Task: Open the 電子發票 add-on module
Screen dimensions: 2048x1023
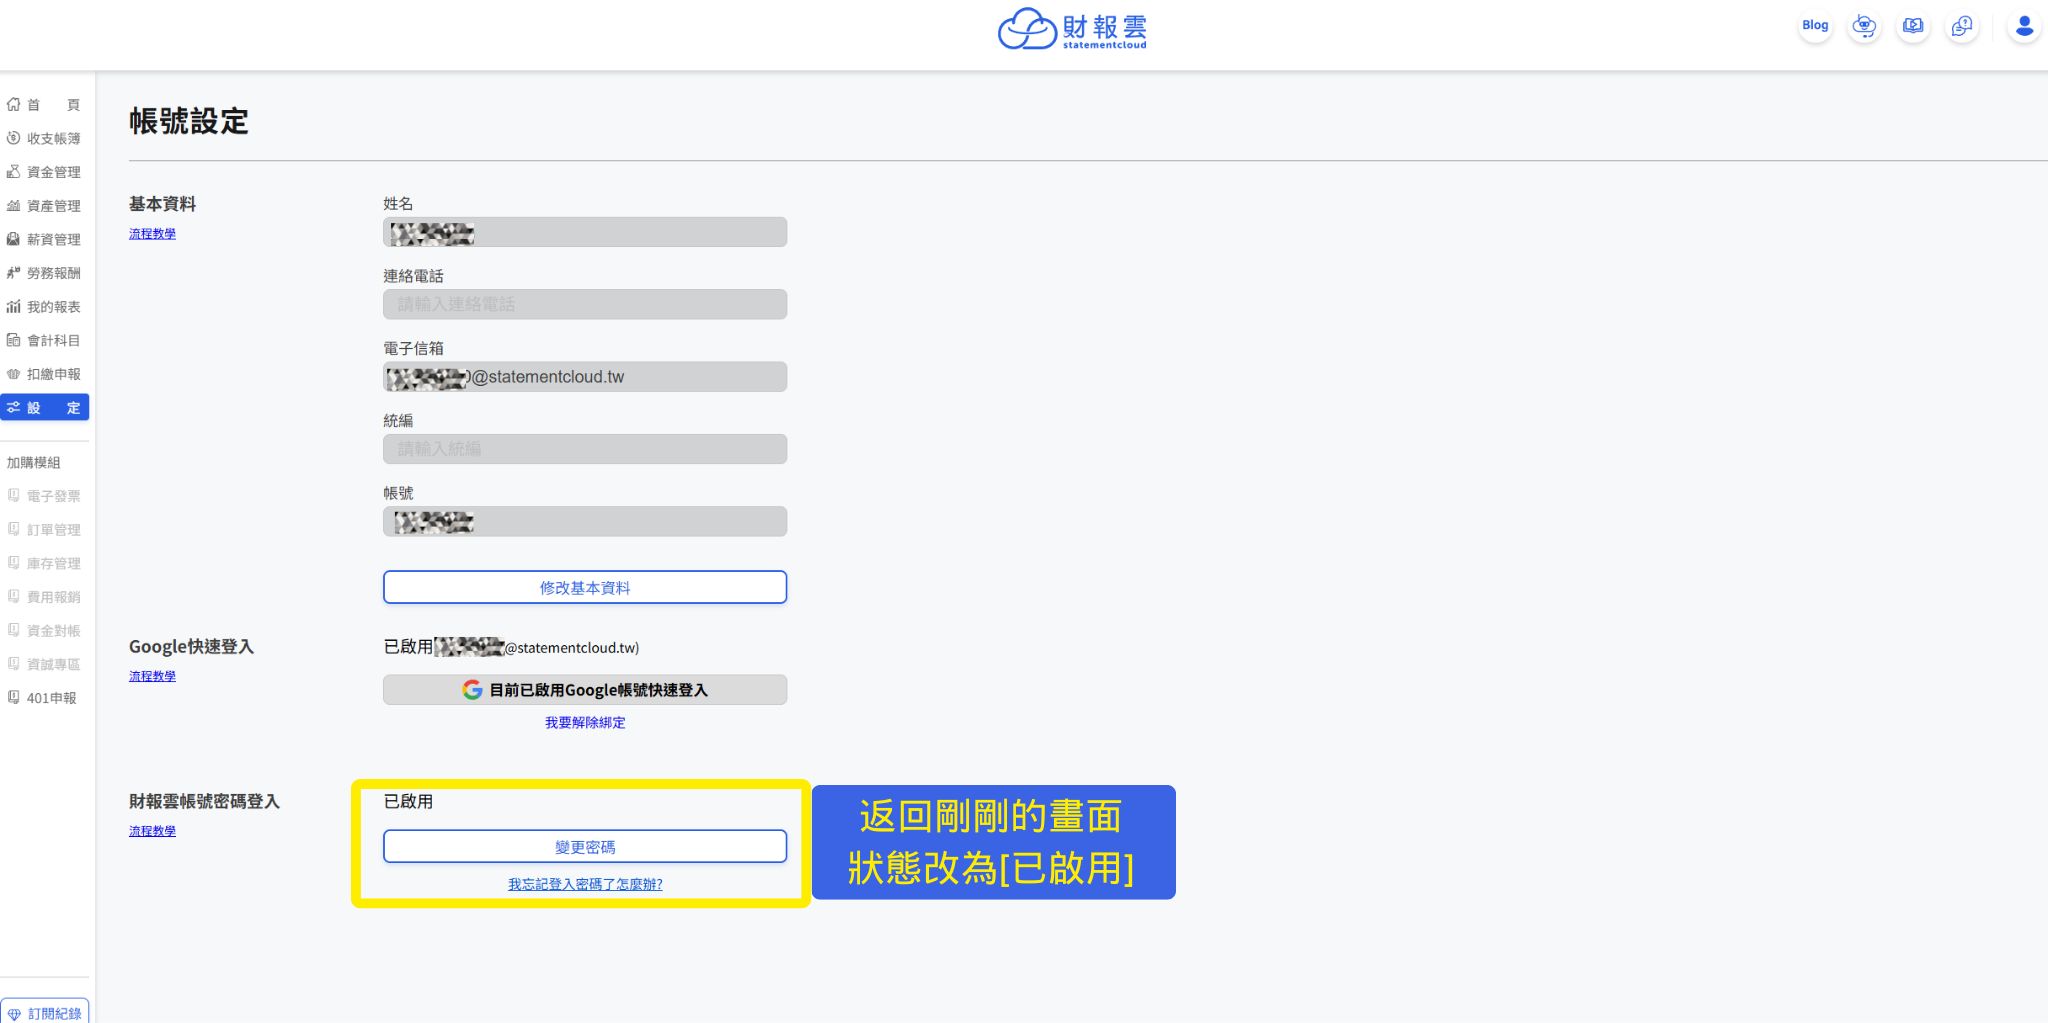Action: click(x=44, y=496)
